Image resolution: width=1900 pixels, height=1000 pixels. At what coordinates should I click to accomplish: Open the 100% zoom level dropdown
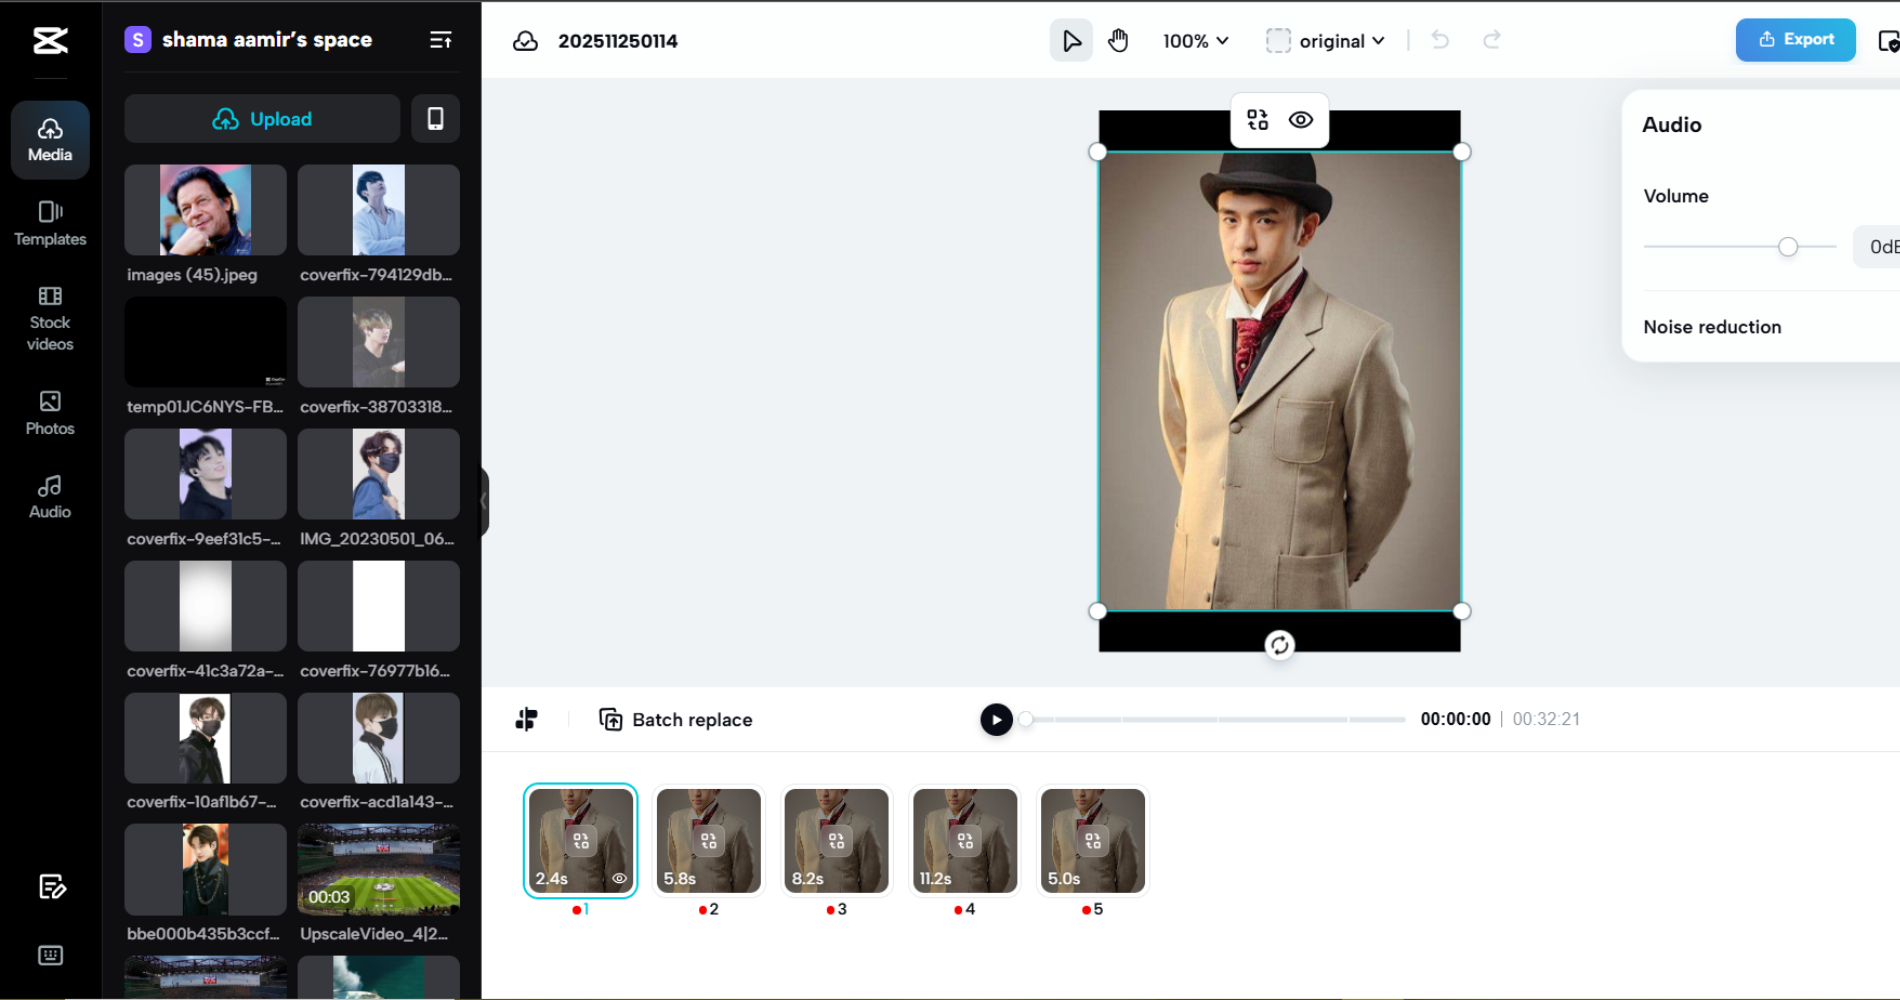point(1196,41)
